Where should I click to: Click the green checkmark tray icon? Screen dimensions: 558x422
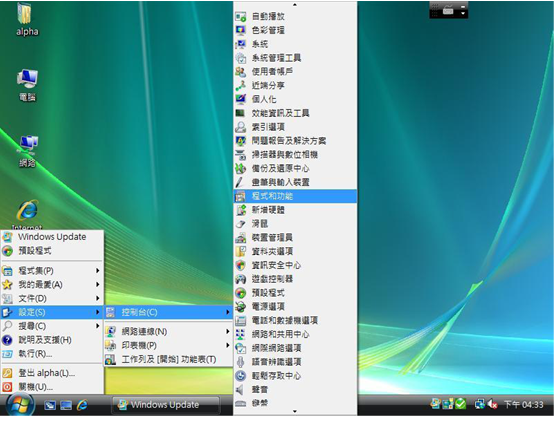pos(460,404)
